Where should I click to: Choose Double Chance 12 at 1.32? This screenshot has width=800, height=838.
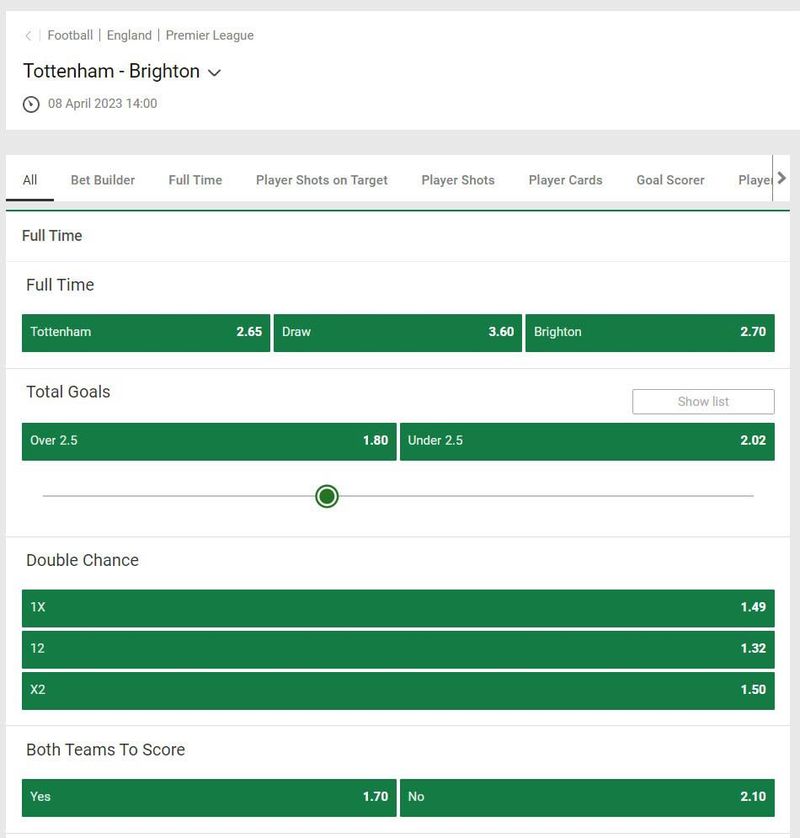(x=398, y=649)
